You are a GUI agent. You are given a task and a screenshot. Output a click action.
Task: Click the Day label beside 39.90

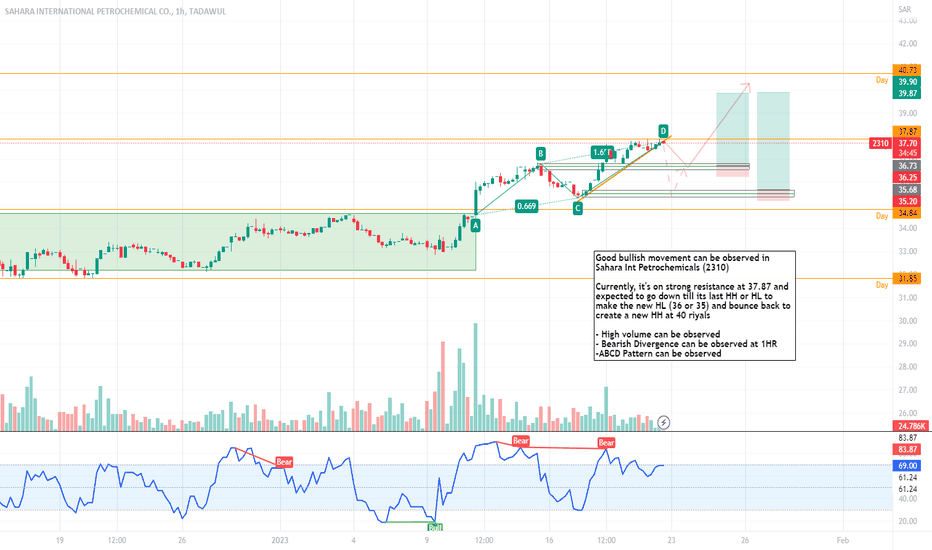tap(882, 80)
